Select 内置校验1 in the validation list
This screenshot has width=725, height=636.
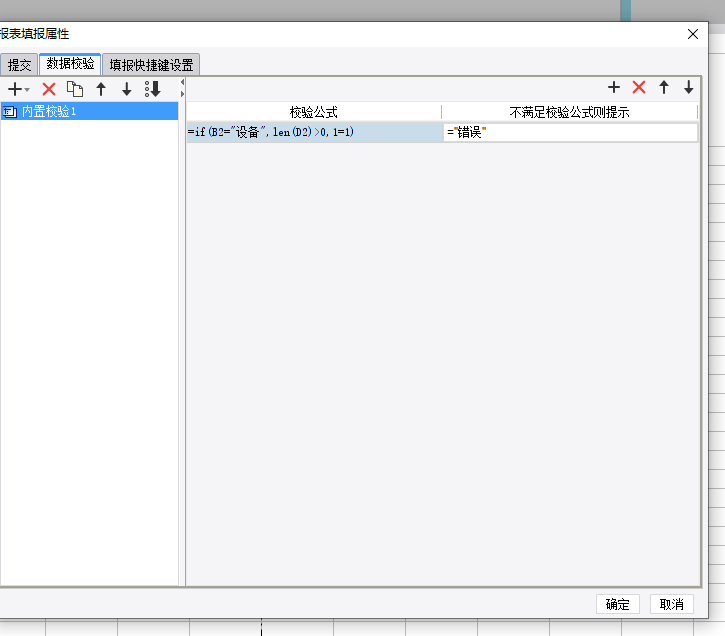tap(89, 111)
